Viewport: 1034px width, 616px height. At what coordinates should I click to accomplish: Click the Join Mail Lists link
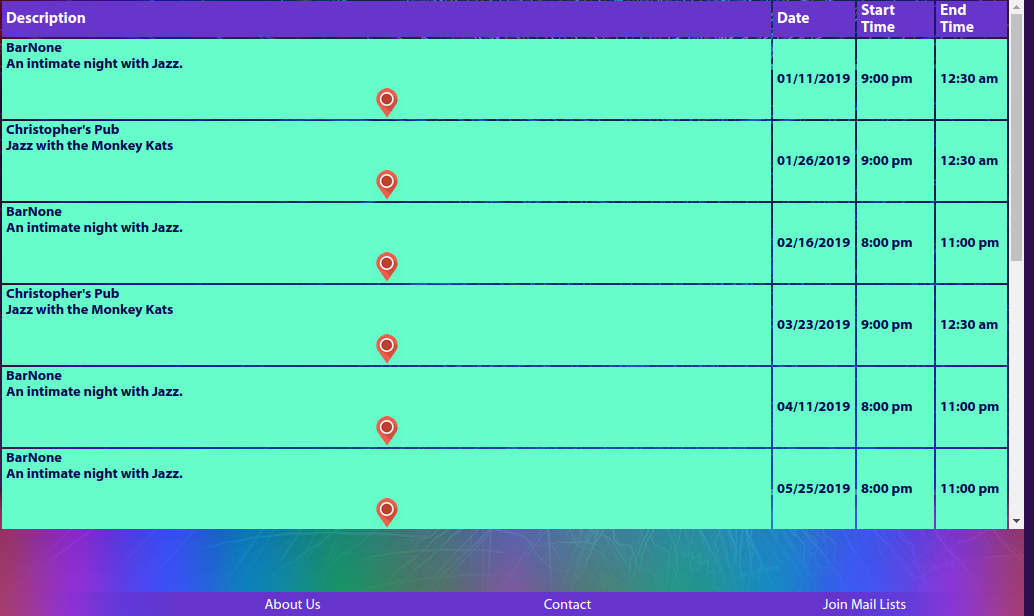[x=864, y=604]
